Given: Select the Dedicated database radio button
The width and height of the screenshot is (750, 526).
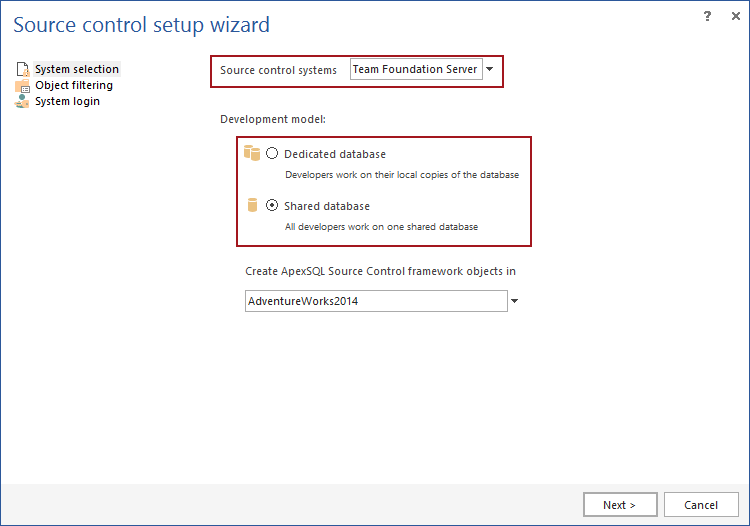Looking at the screenshot, I should click(272, 153).
